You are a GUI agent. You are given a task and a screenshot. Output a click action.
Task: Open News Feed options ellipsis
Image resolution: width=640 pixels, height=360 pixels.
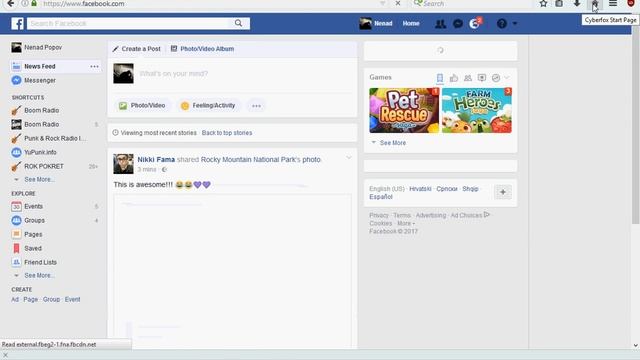tap(94, 66)
